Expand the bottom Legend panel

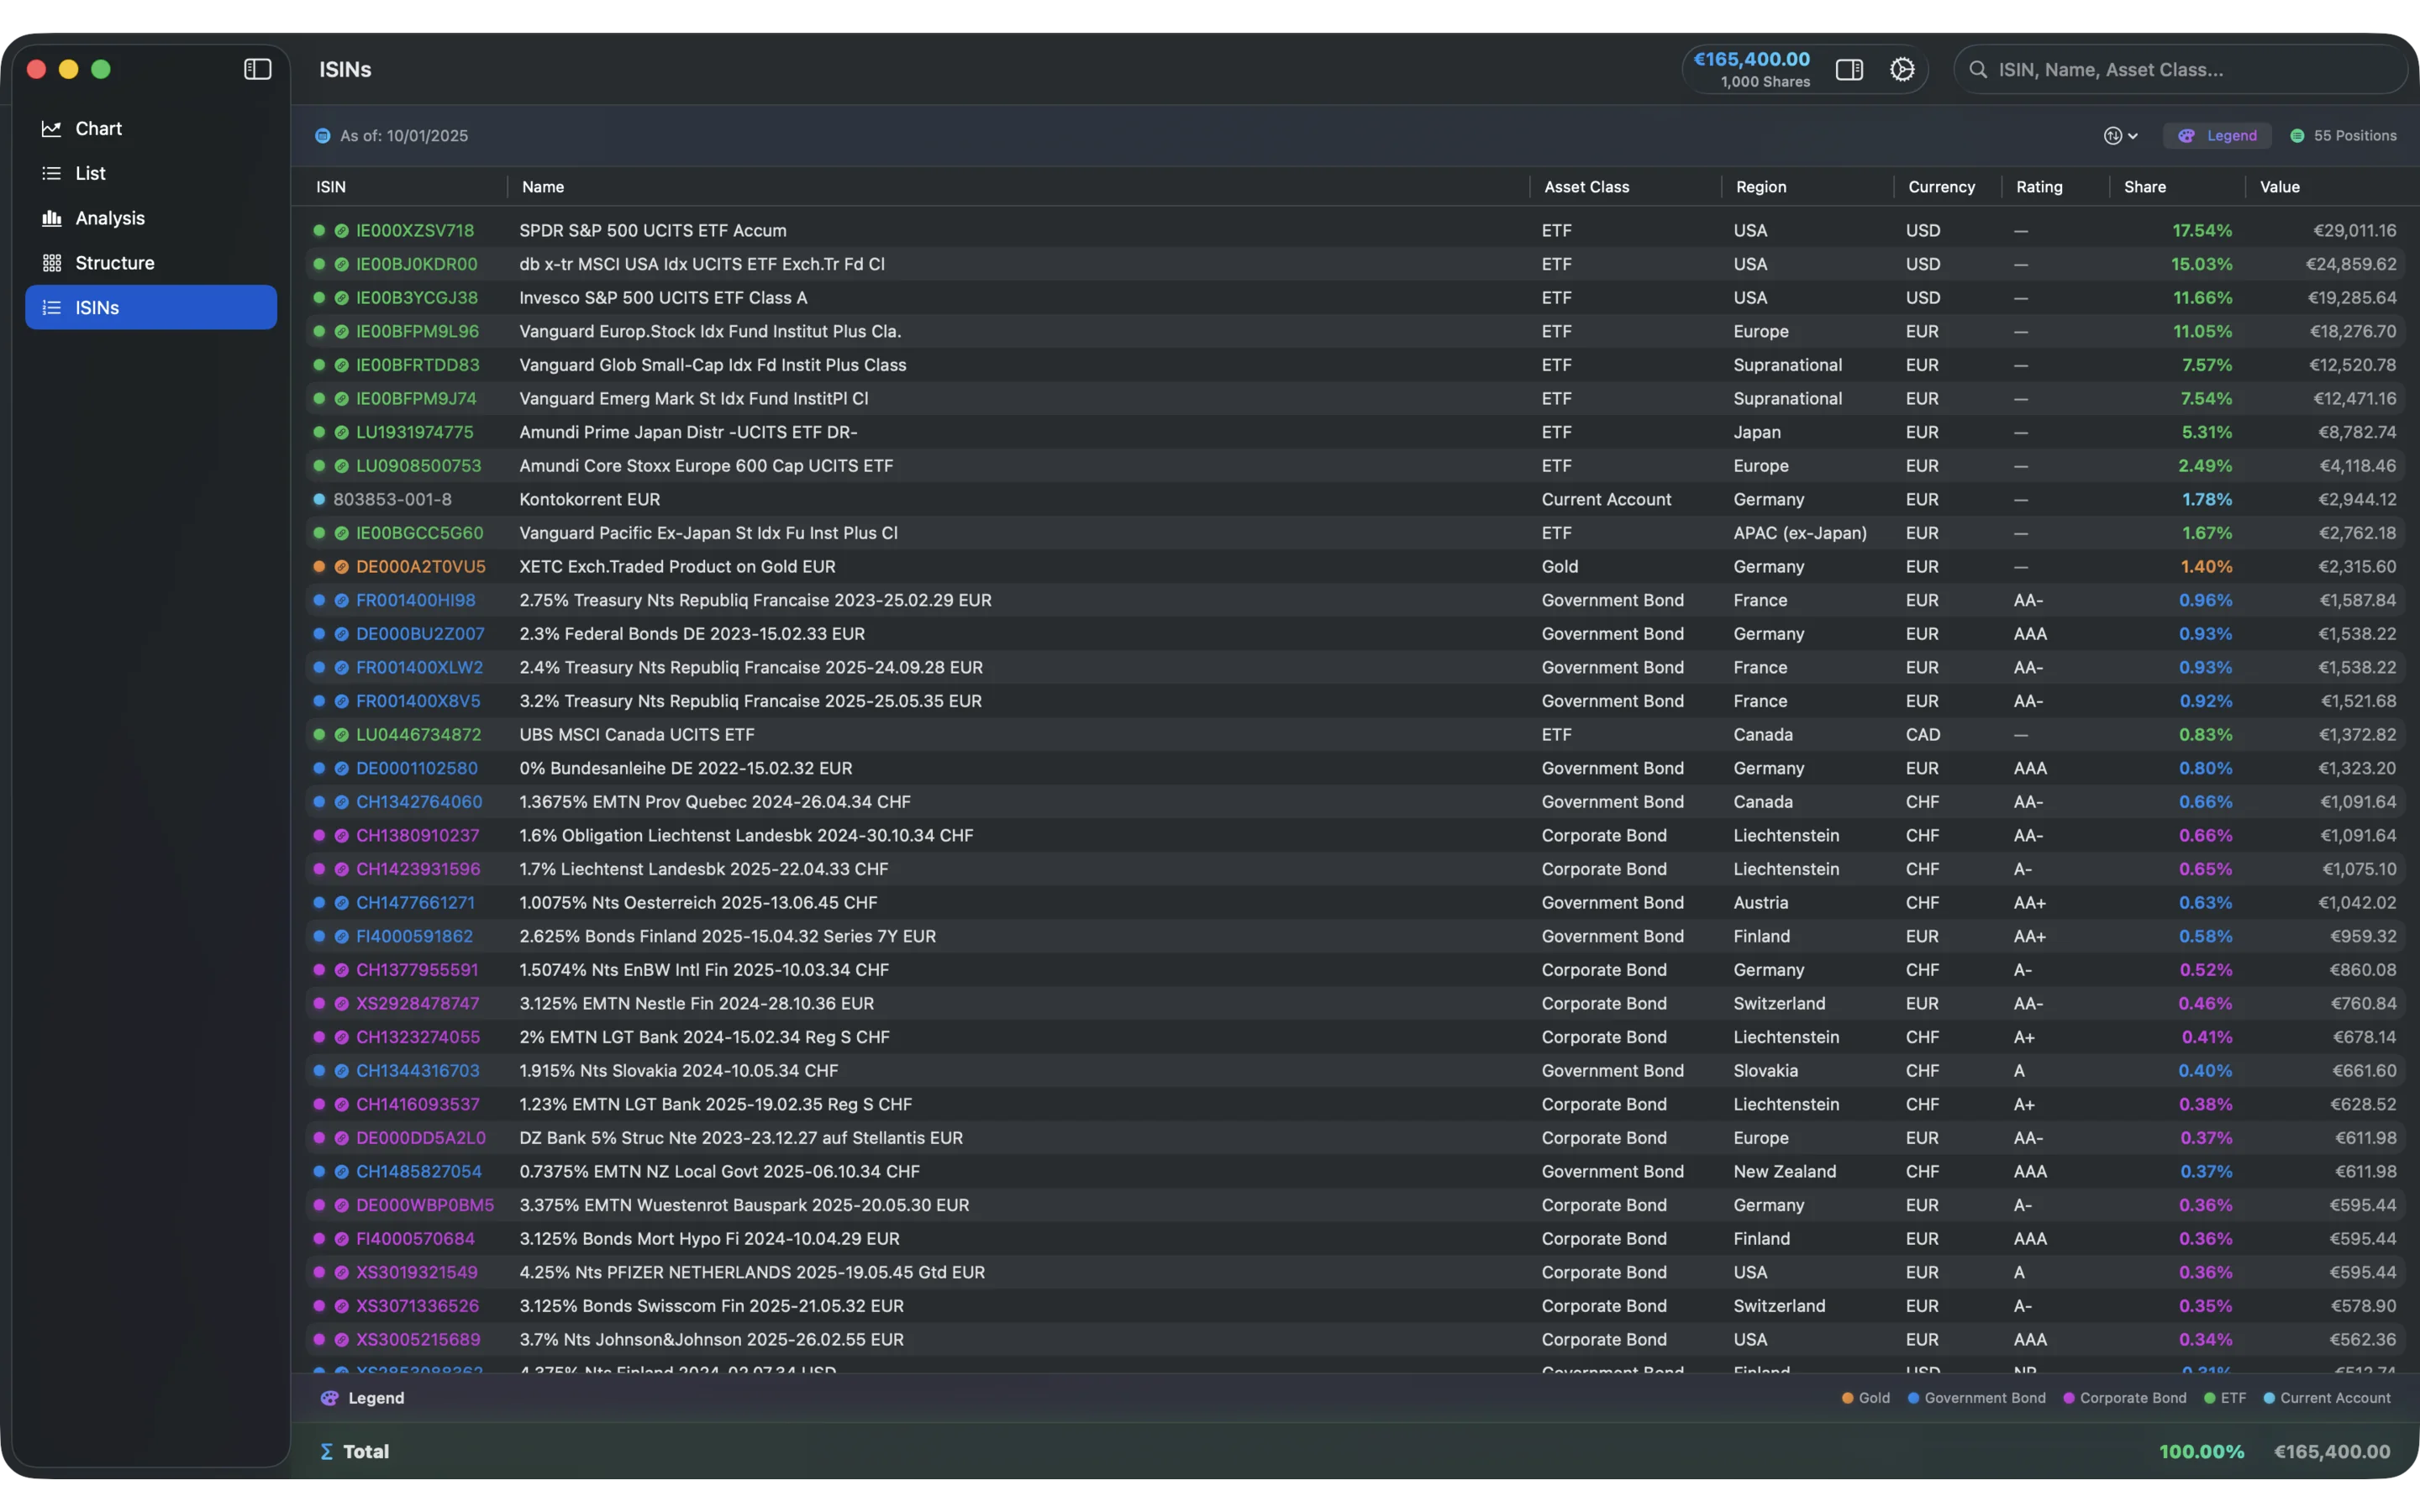[363, 1398]
